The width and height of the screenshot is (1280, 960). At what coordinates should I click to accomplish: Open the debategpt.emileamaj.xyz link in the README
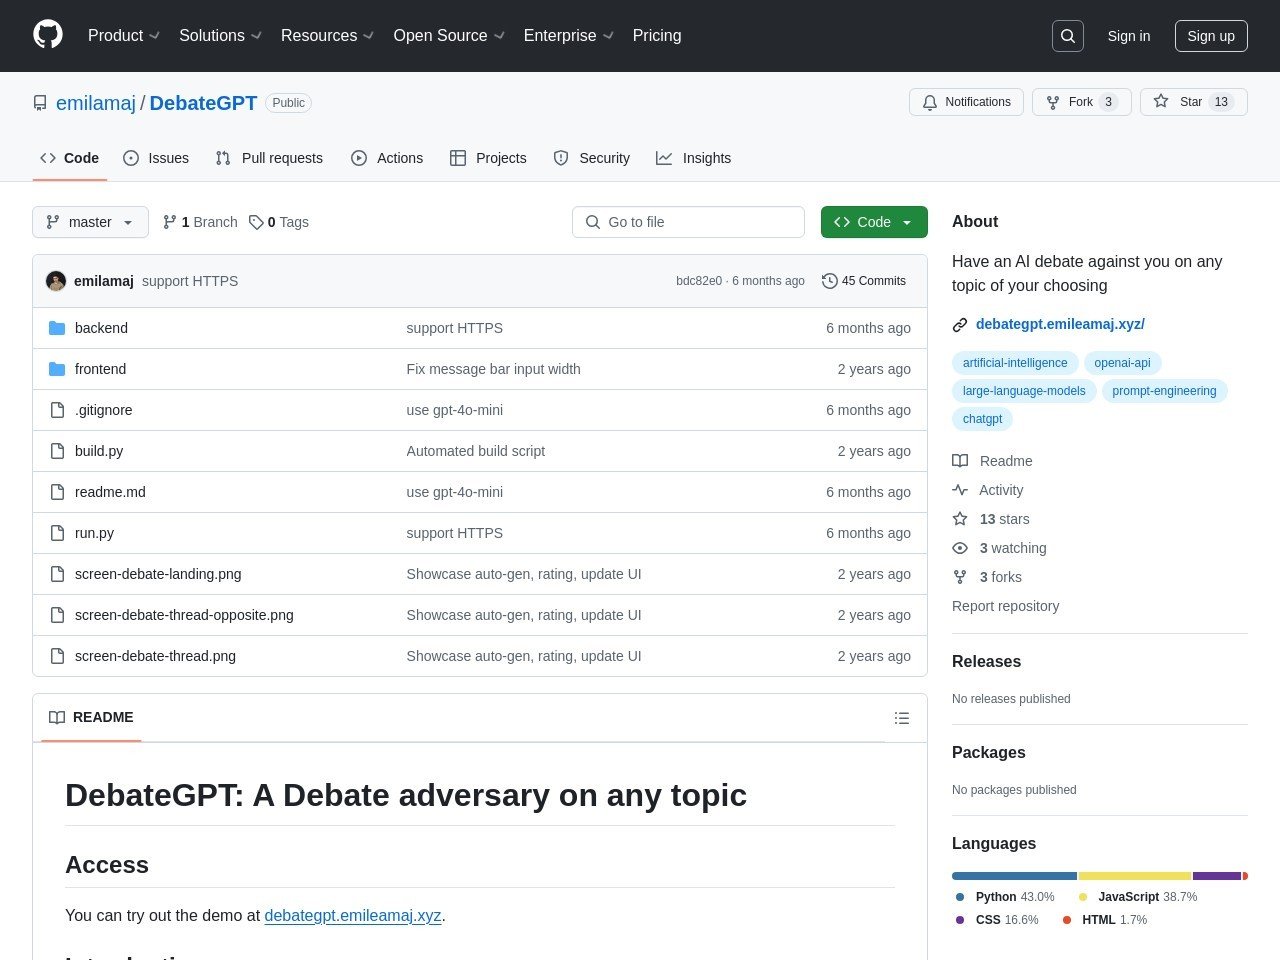(x=353, y=915)
